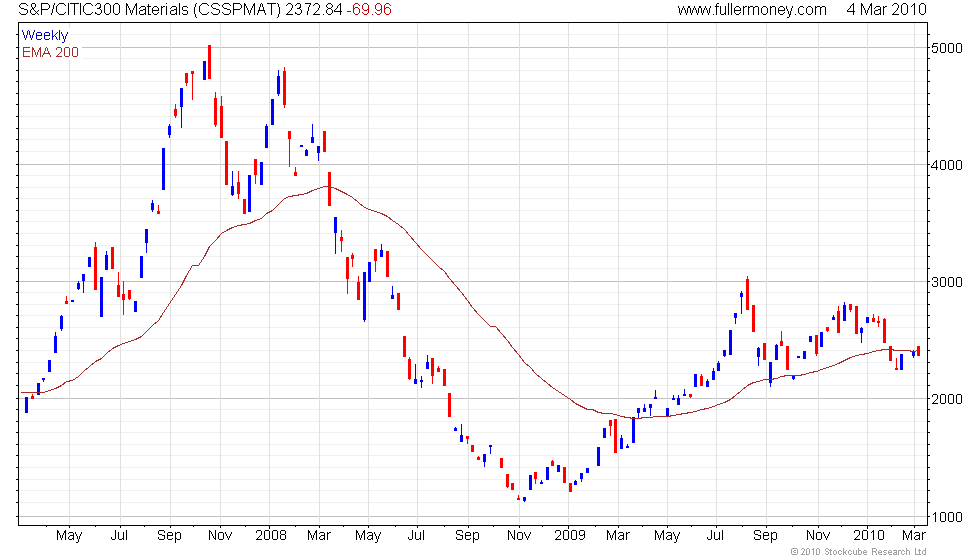Click the 'Weekly' chart interval label

[44, 36]
